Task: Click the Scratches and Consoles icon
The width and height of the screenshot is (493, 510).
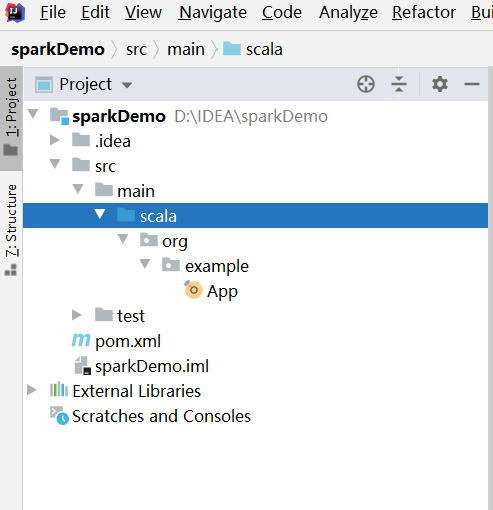Action: click(59, 415)
